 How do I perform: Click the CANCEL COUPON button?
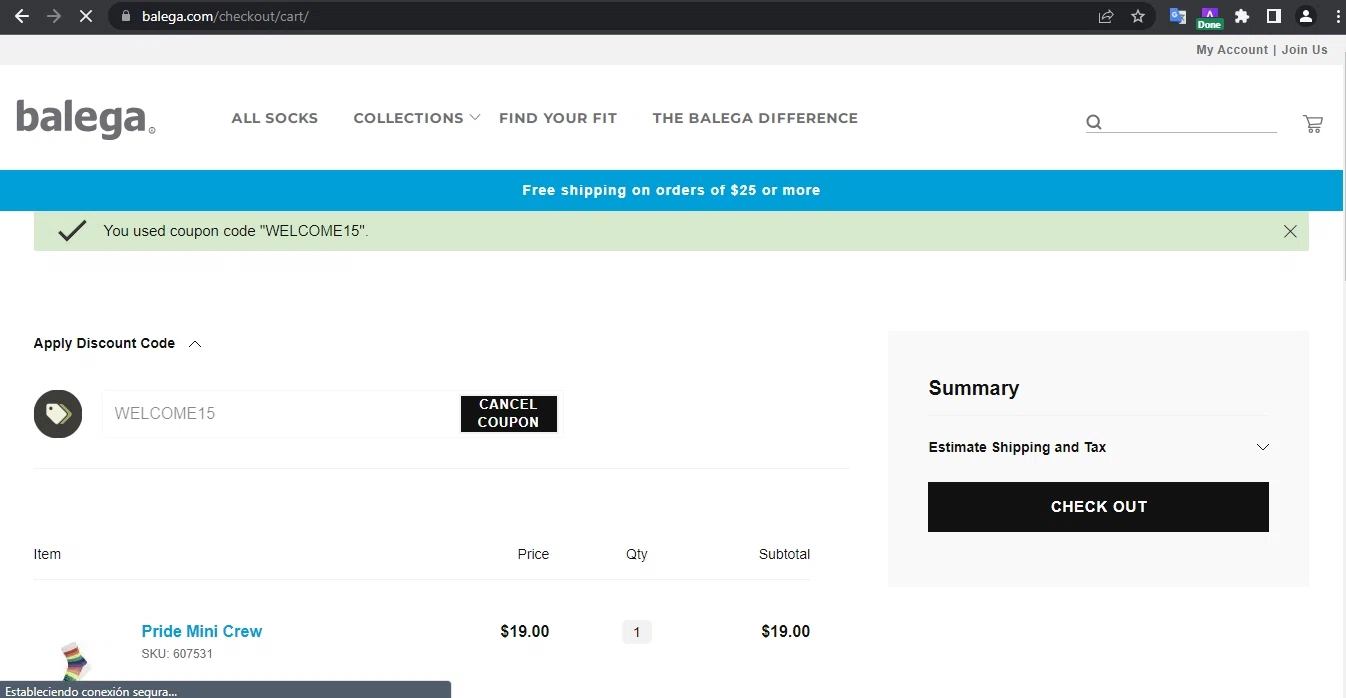508,413
